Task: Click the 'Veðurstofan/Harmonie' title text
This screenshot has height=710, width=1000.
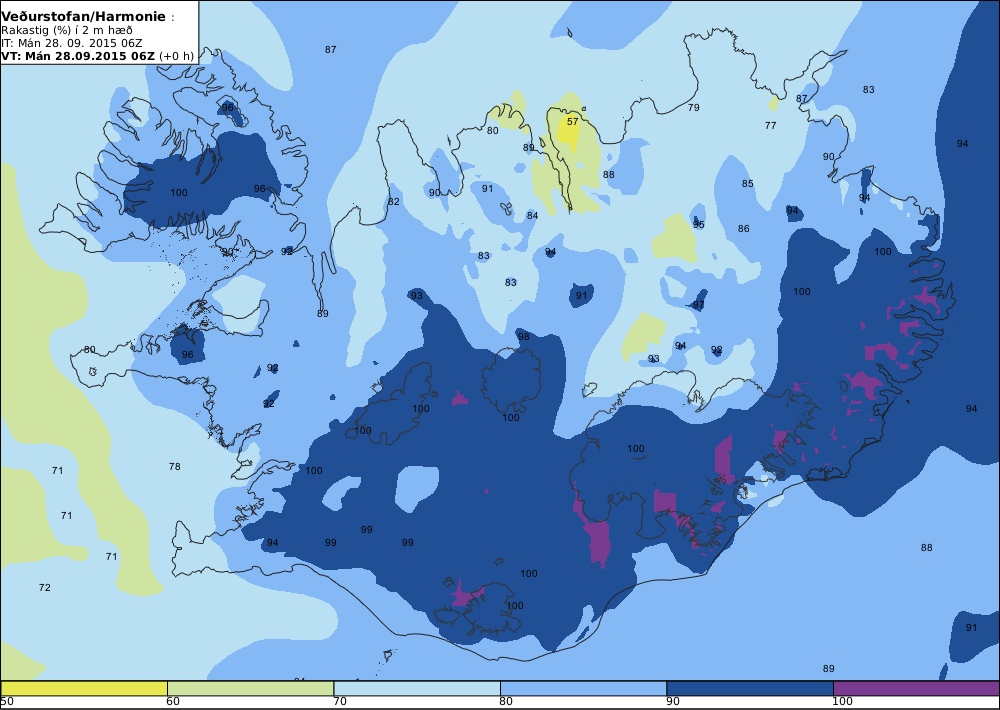Action: click(x=84, y=17)
